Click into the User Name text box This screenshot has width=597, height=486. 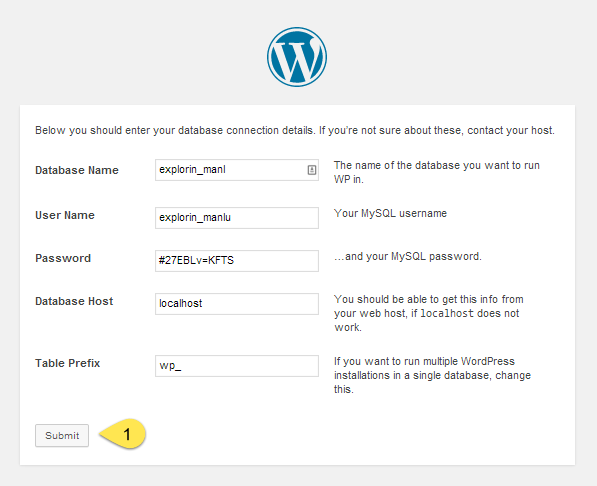click(237, 218)
